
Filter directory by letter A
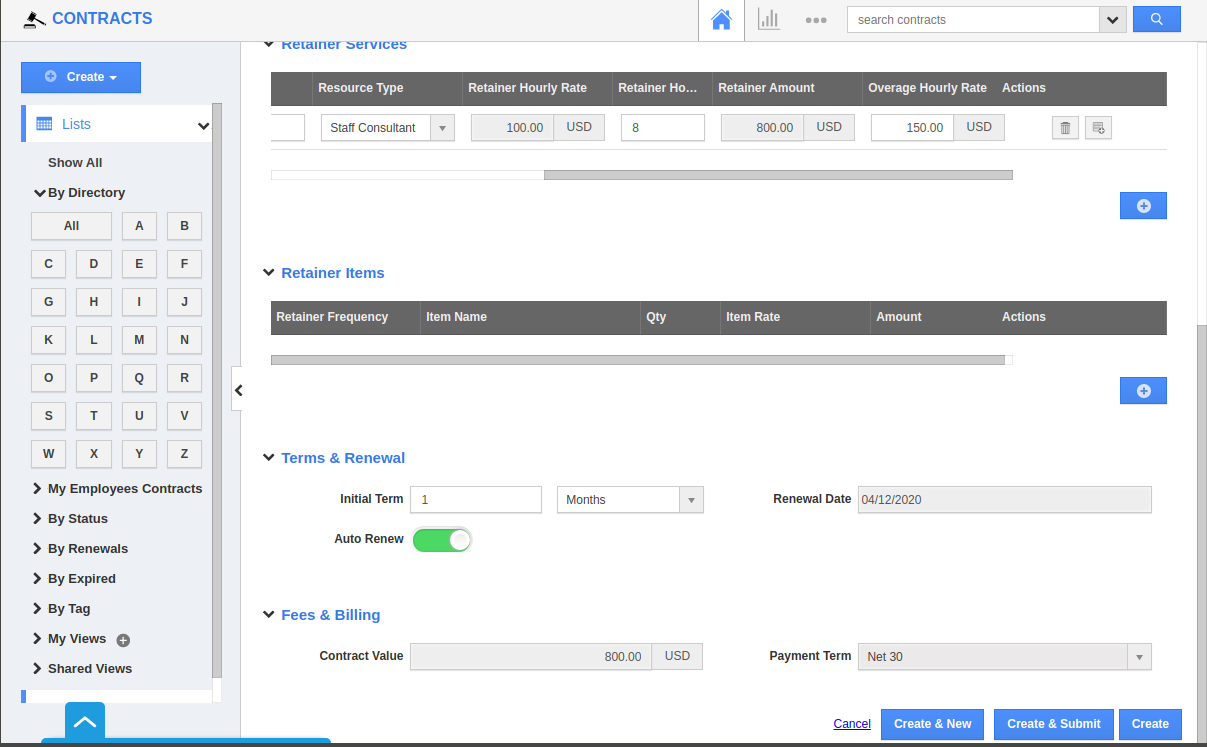click(x=139, y=226)
